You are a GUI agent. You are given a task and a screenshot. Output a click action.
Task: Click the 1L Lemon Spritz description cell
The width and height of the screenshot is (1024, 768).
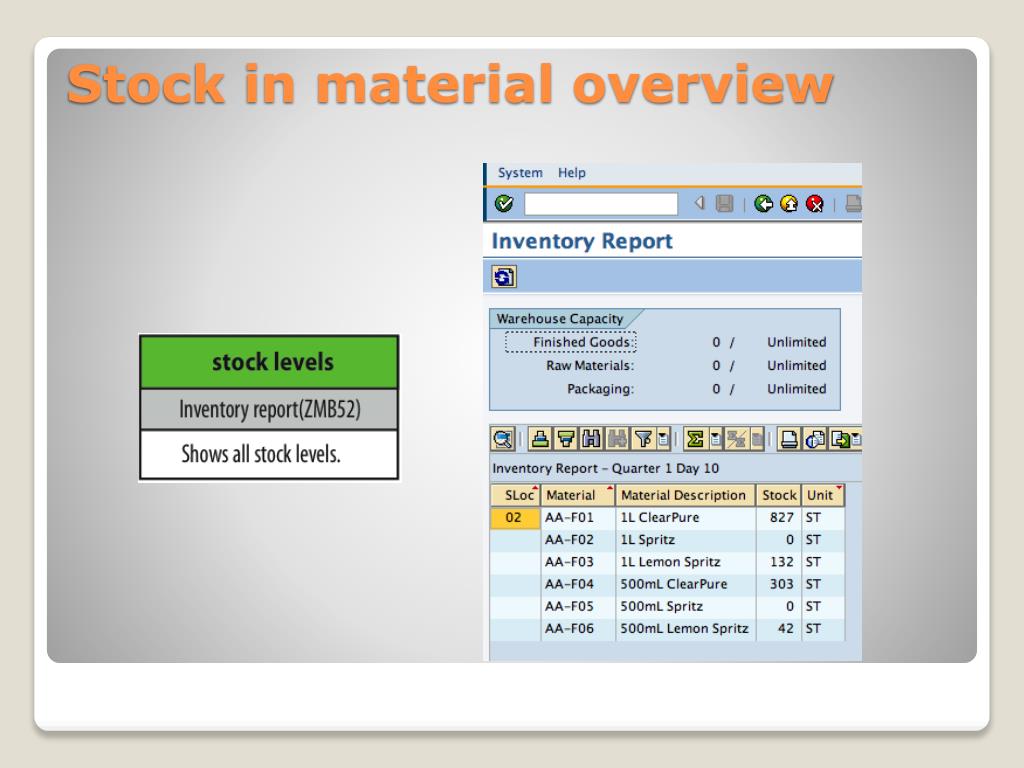(686, 562)
